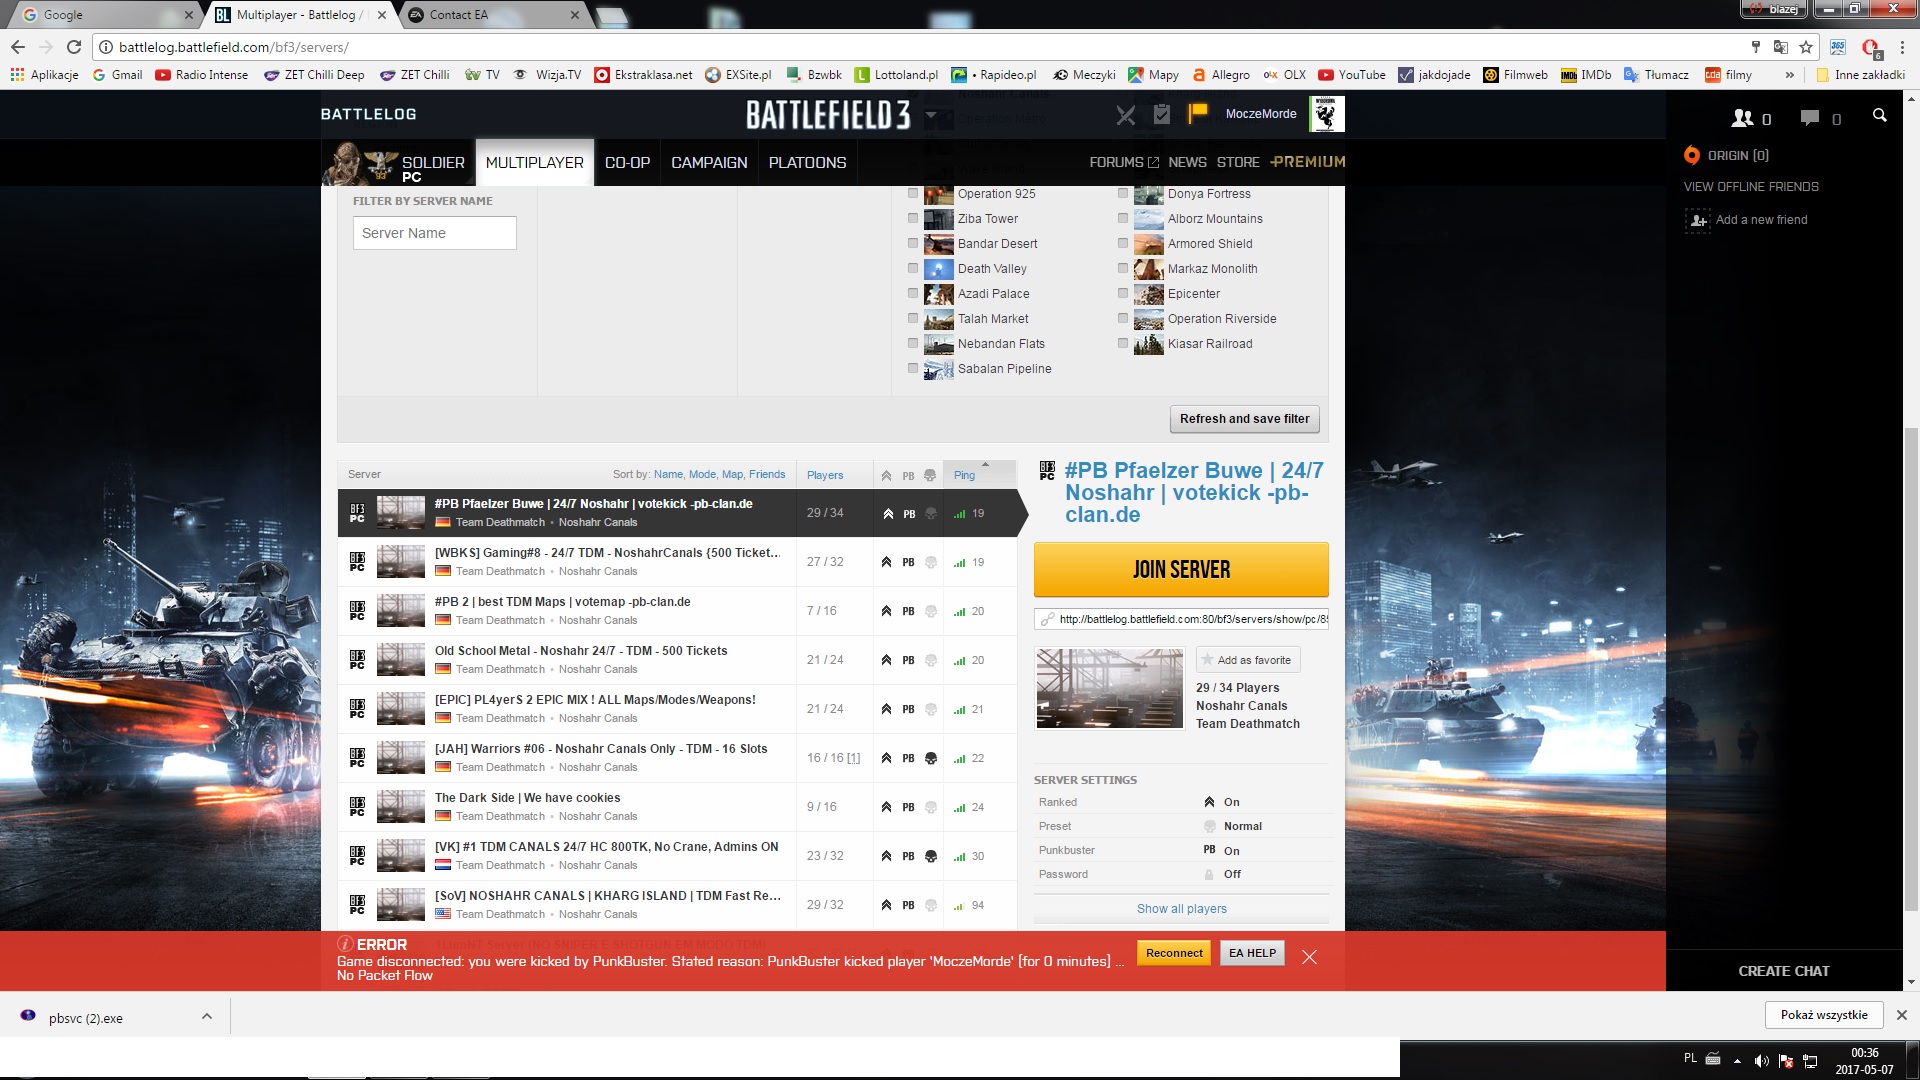
Task: Open the FORUMS link
Action: [1124, 162]
